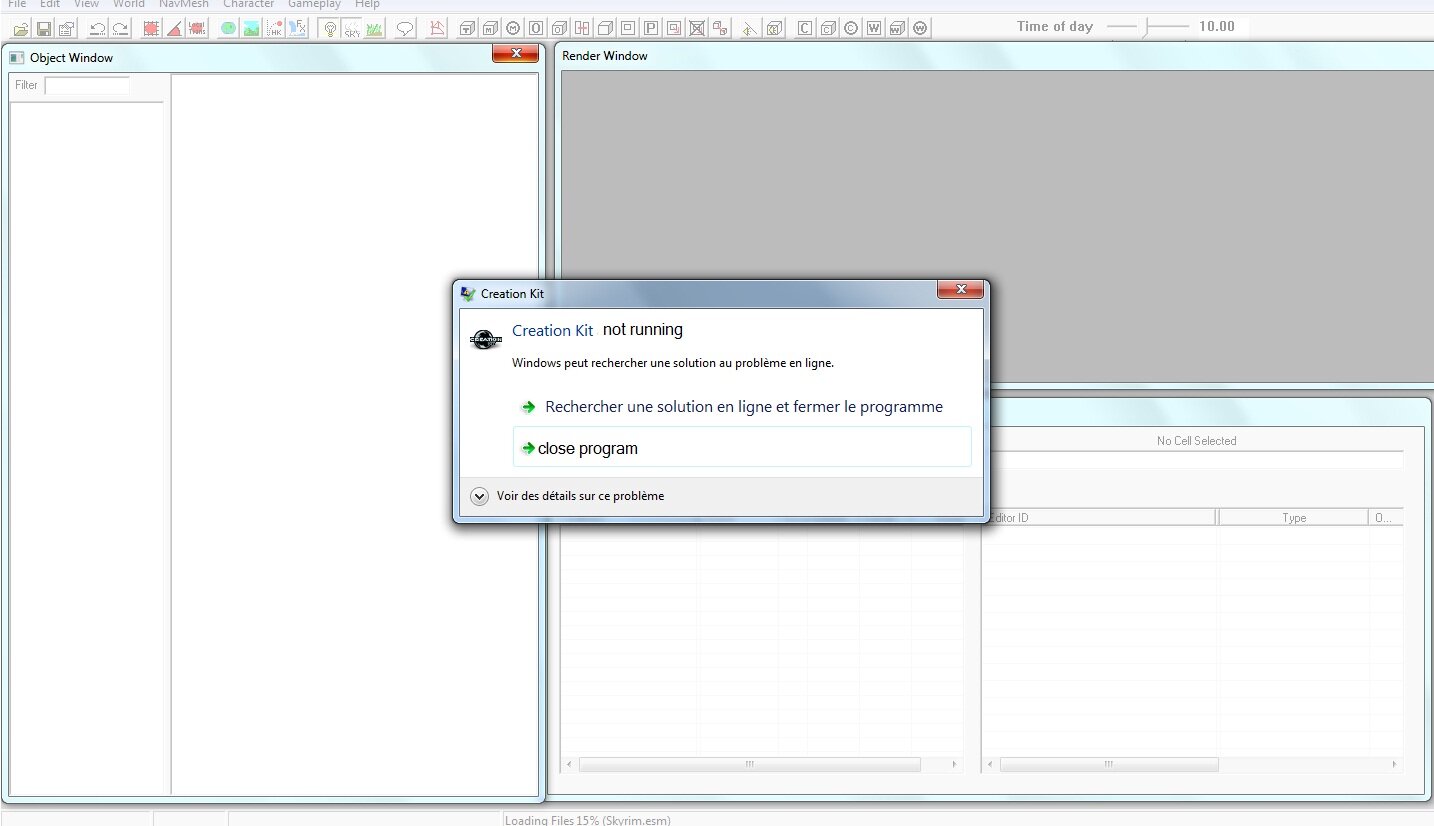
Task: Click the circle icon labeled W
Action: tap(920, 28)
